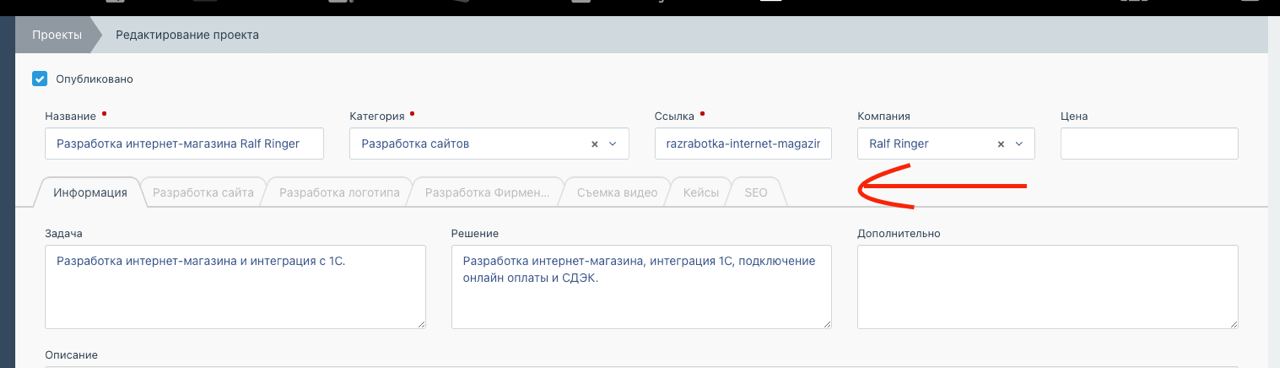Screen dimensions: 1280x368
Task: Uncheck the Опубликовано checkbox
Action: (40, 79)
